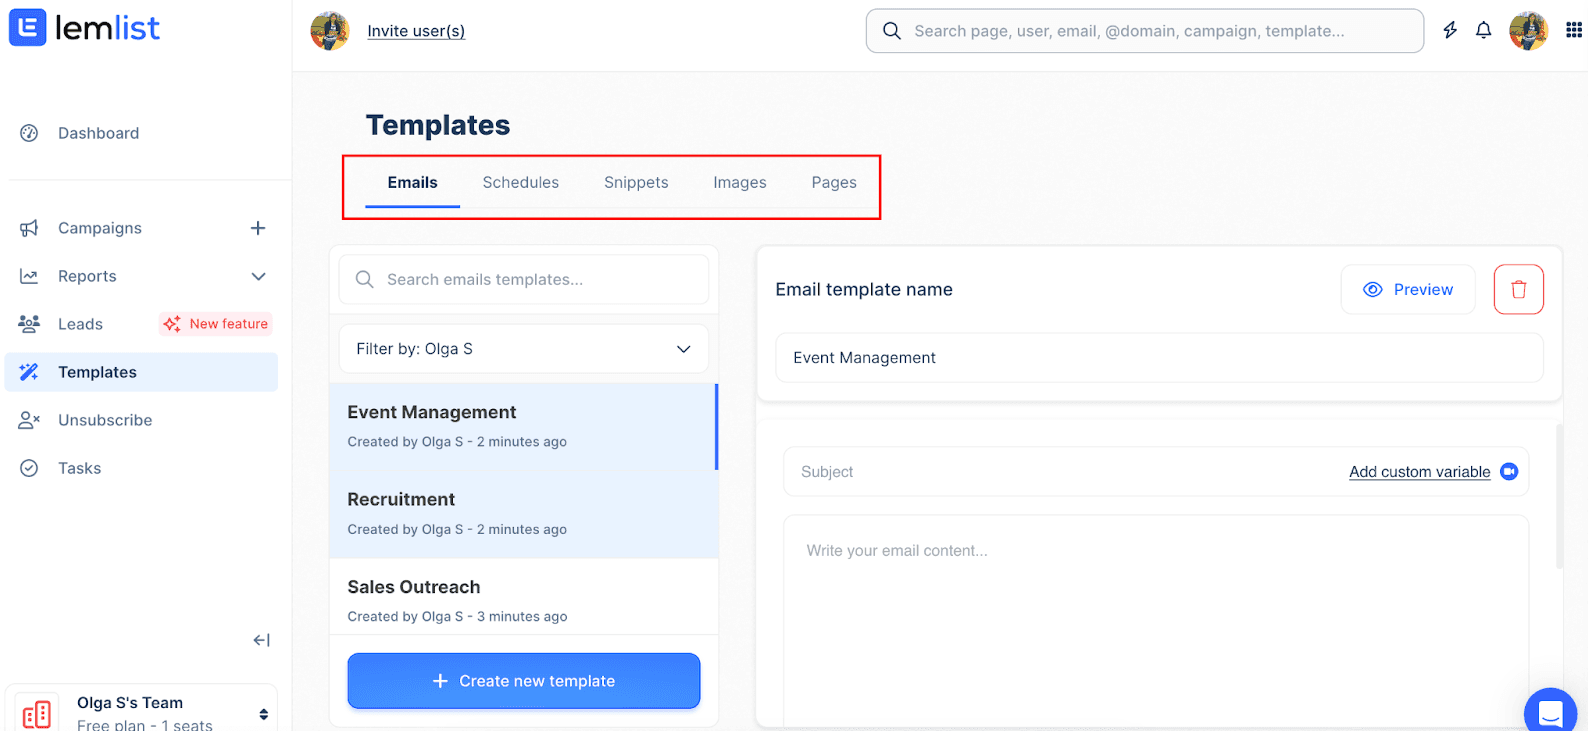Expand the Reports chevron
The image size is (1588, 731).
[x=258, y=276]
